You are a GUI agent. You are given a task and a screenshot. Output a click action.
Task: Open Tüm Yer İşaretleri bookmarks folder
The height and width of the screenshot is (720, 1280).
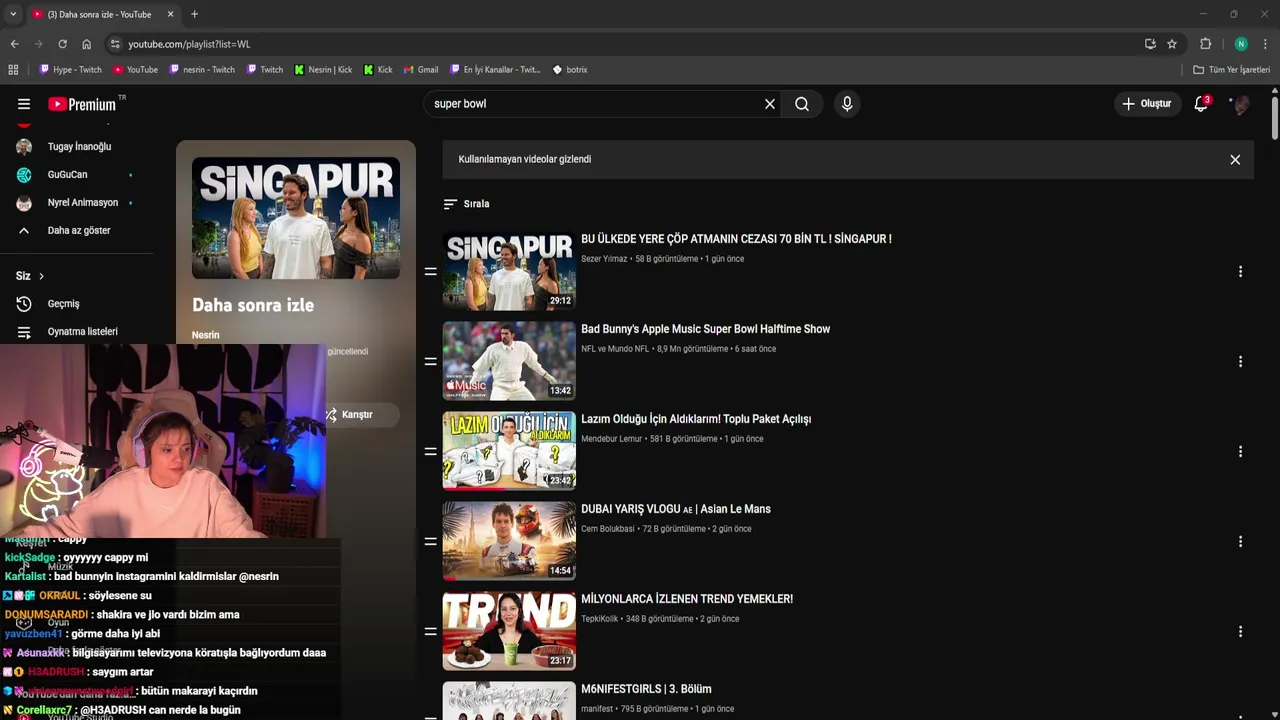point(1231,70)
